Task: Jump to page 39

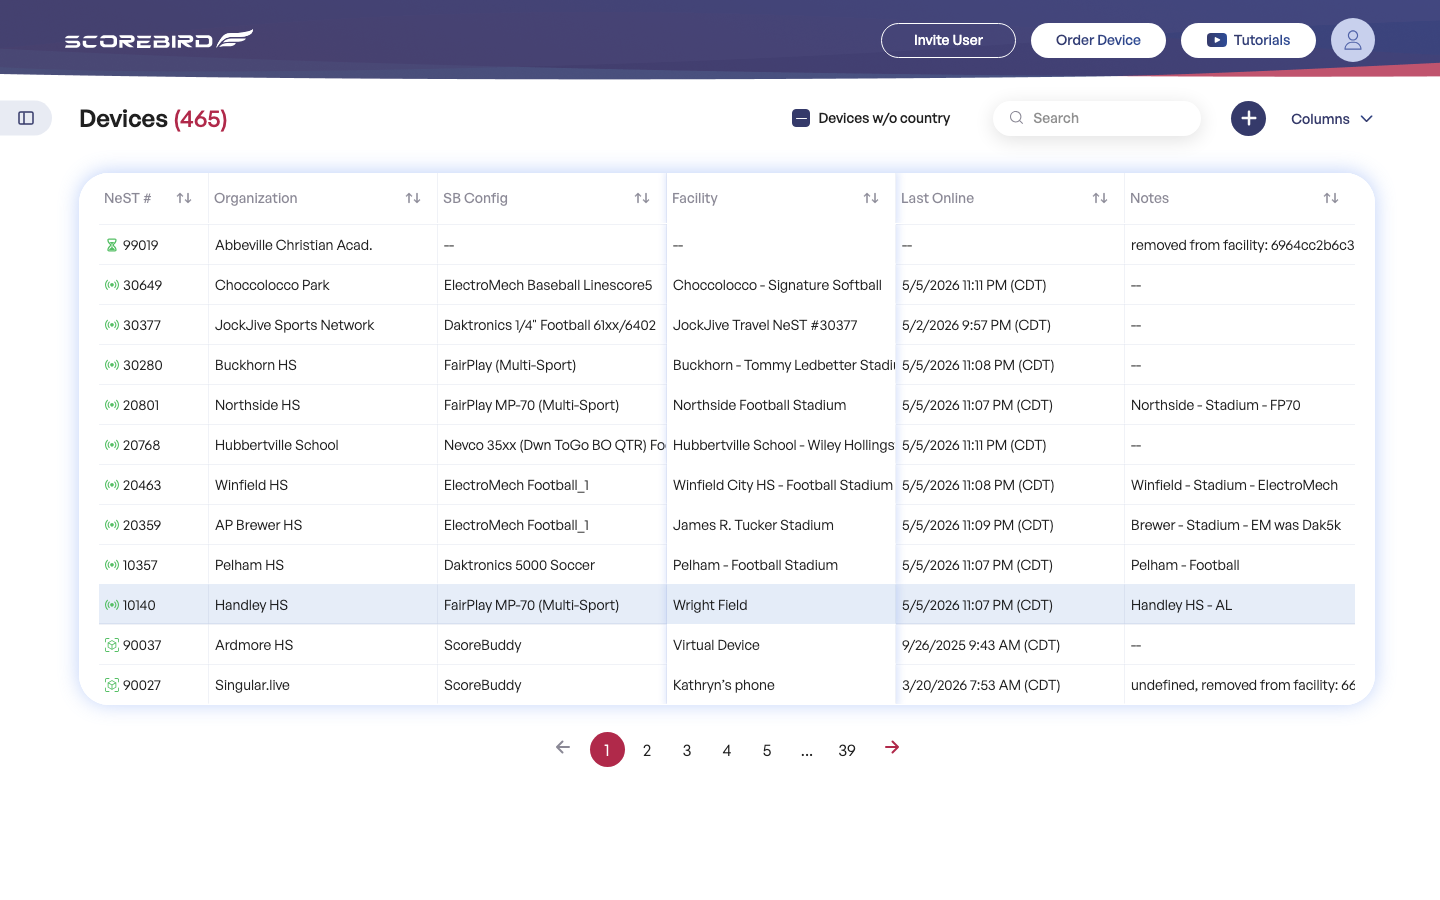Action: 847,750
